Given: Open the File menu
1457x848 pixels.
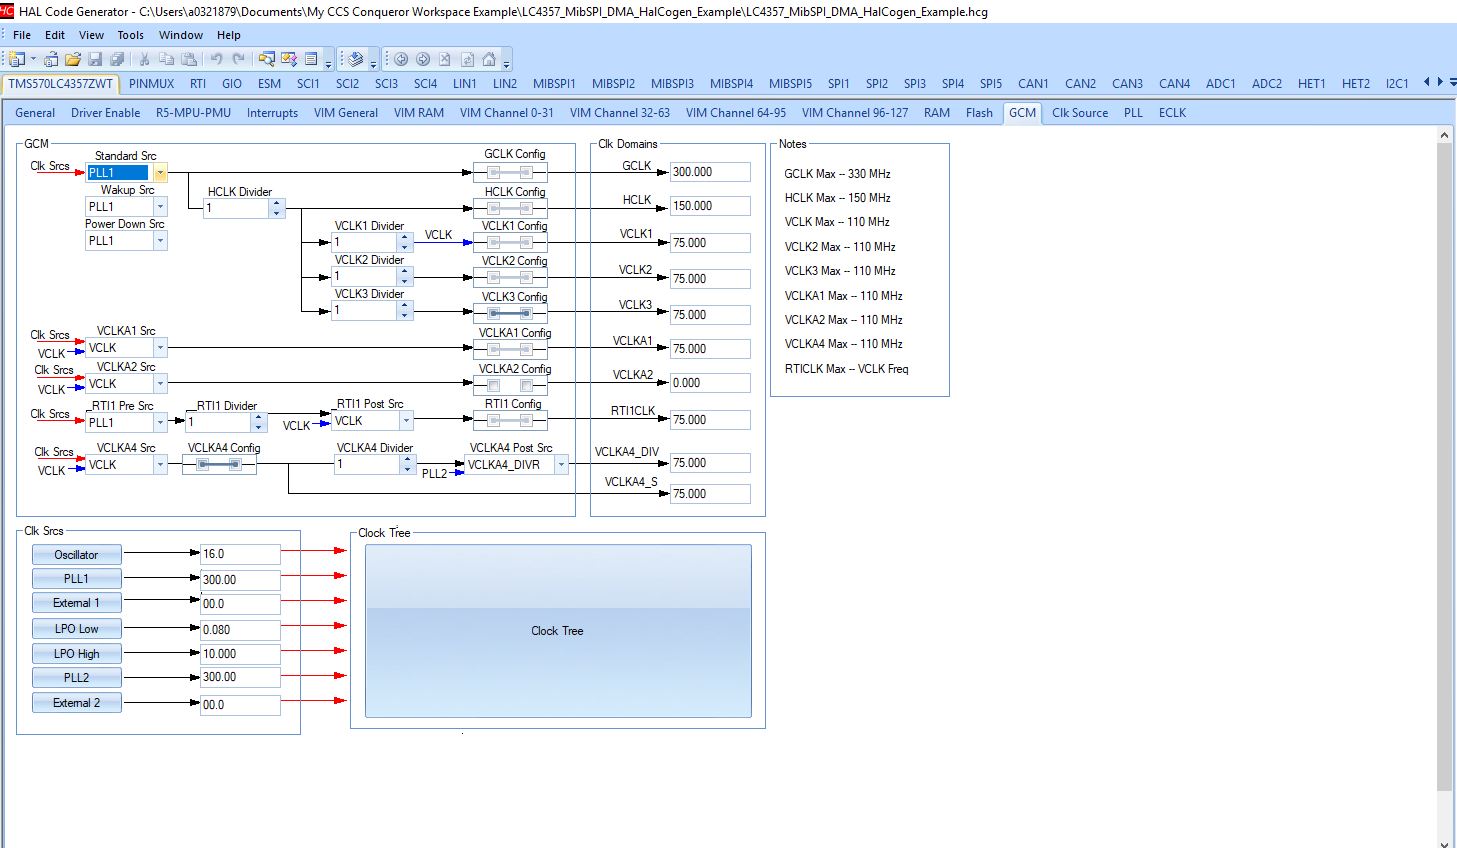Looking at the screenshot, I should click(22, 35).
